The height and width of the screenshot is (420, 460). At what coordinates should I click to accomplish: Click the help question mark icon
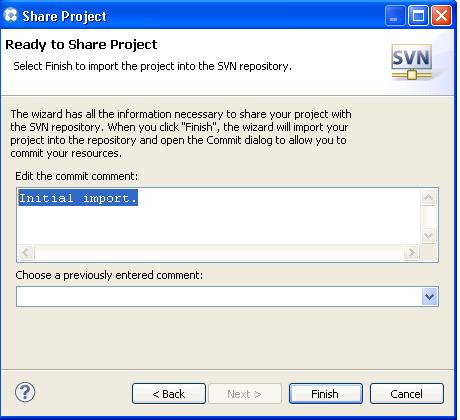25,392
